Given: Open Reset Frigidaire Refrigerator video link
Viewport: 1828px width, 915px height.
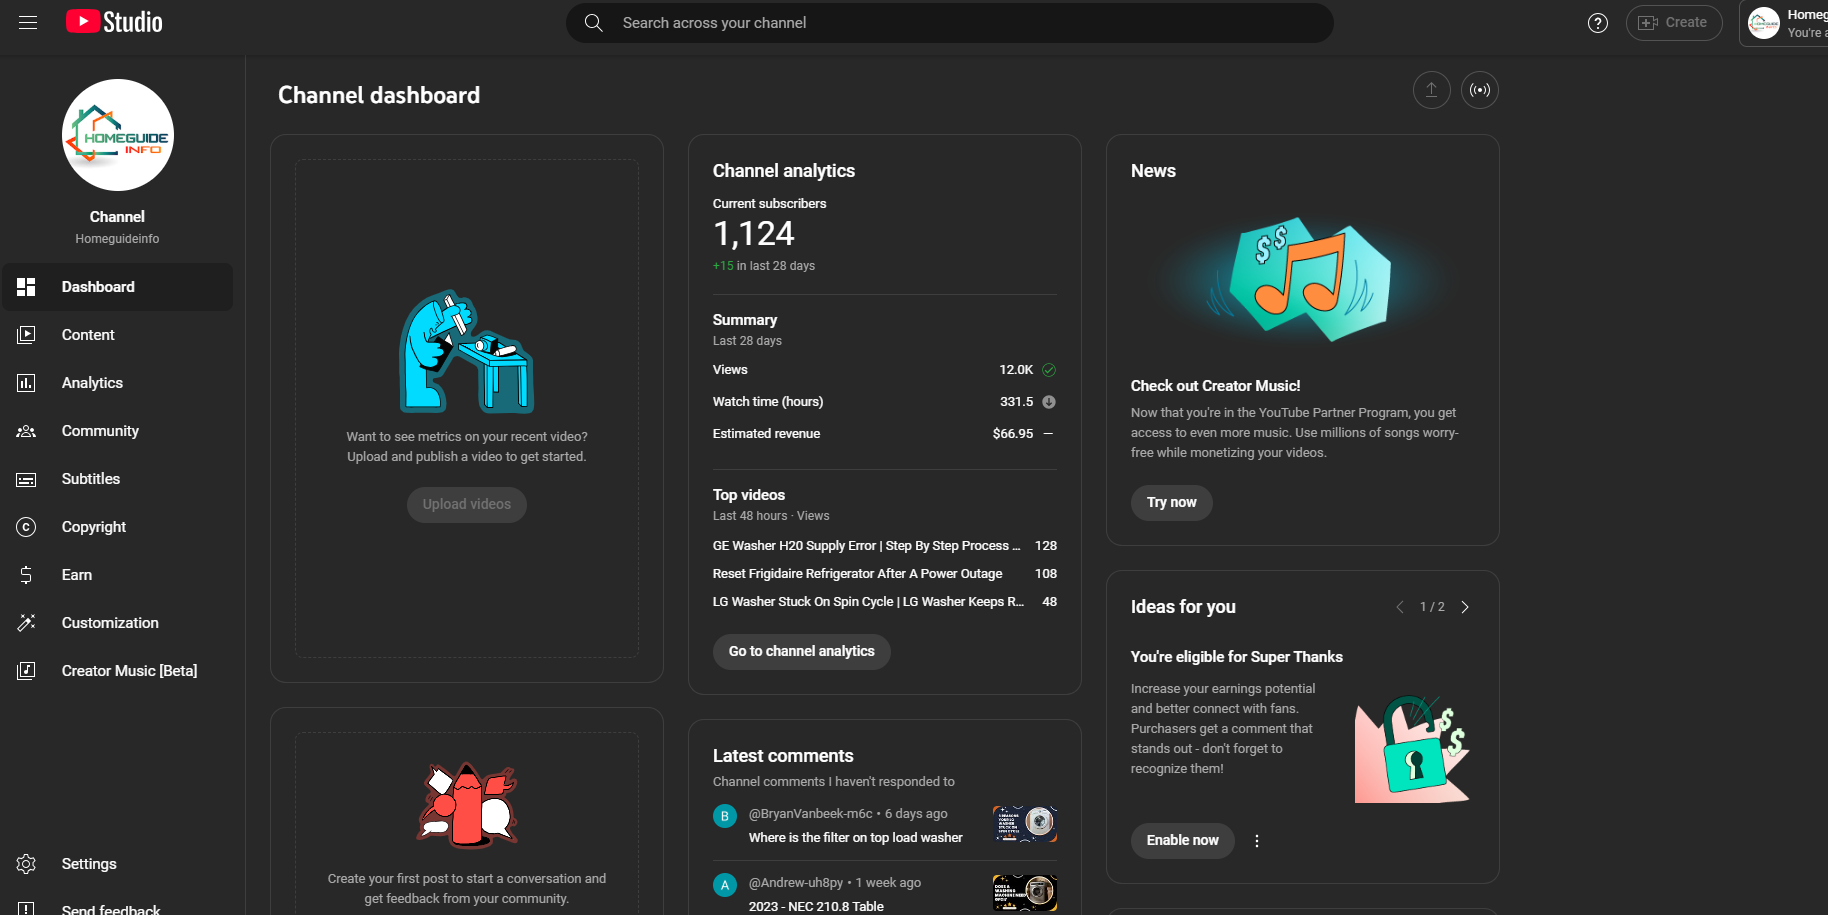Looking at the screenshot, I should pos(858,574).
